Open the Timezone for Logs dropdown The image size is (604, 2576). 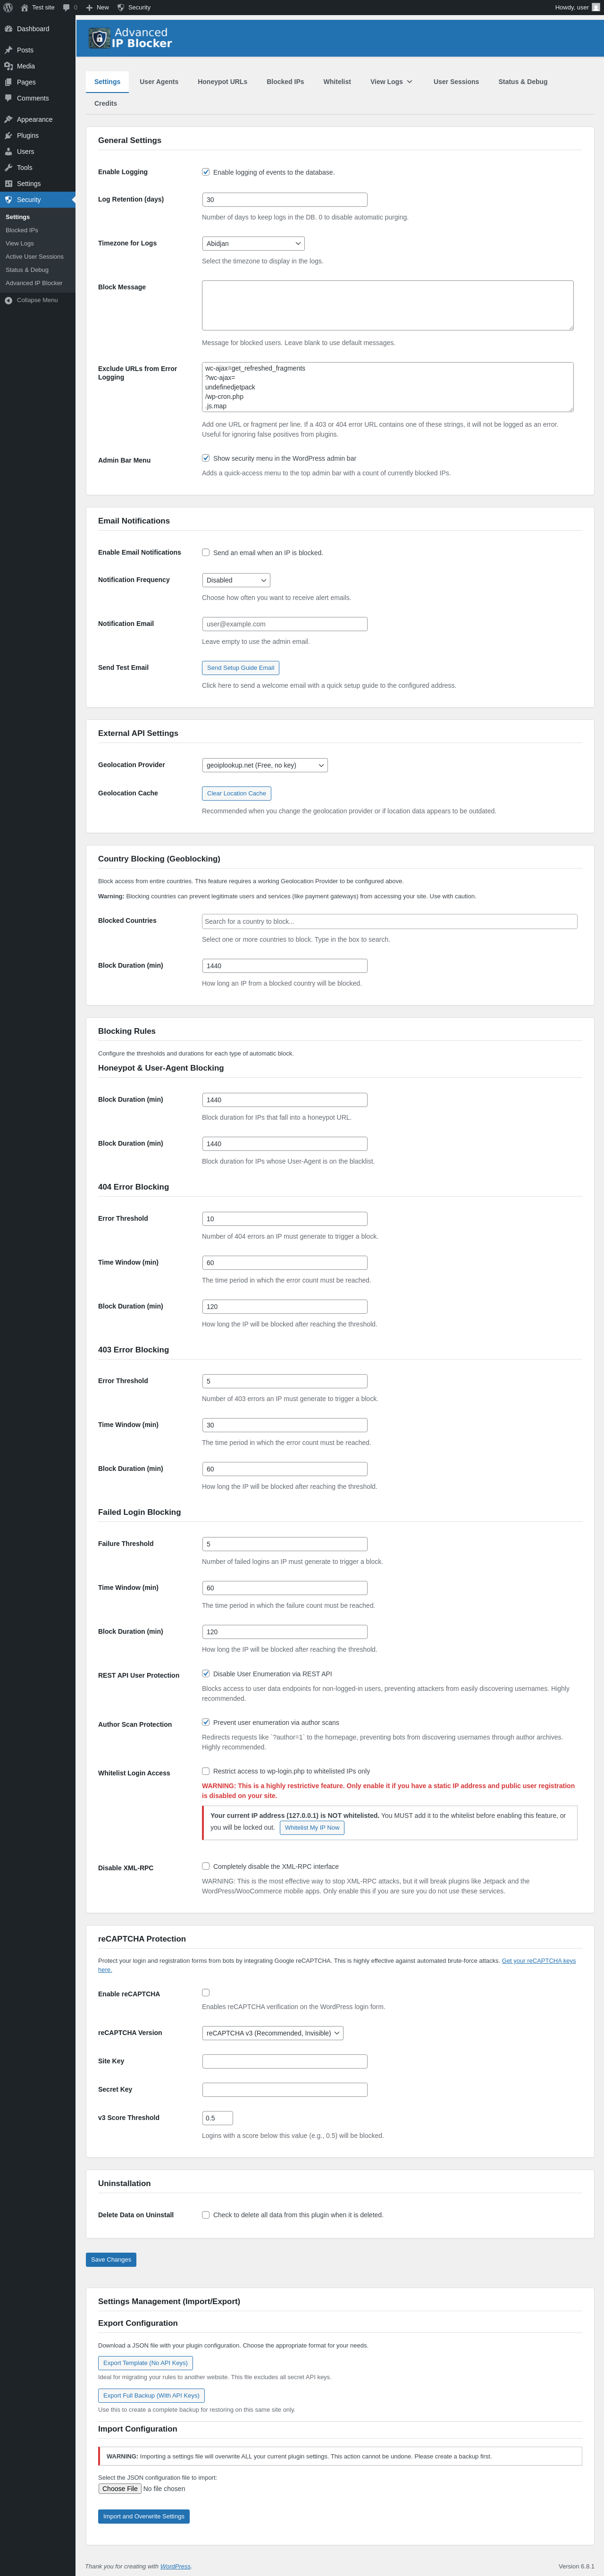pos(253,243)
